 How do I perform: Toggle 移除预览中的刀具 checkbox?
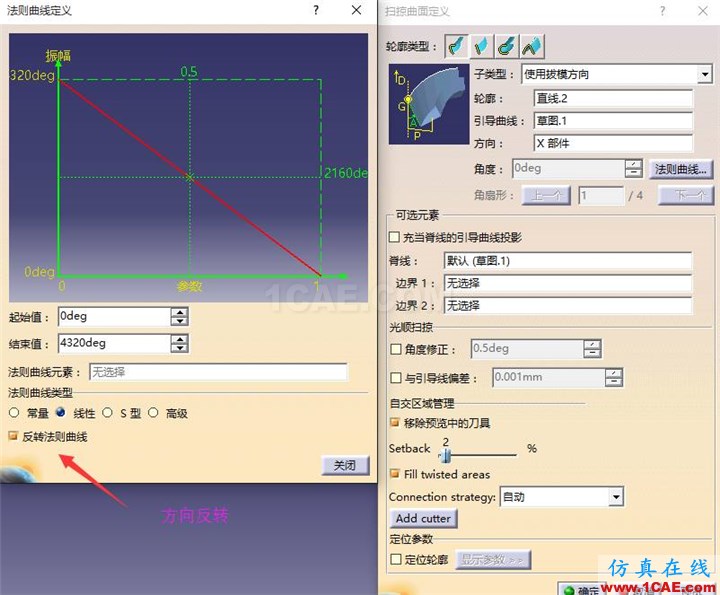394,422
